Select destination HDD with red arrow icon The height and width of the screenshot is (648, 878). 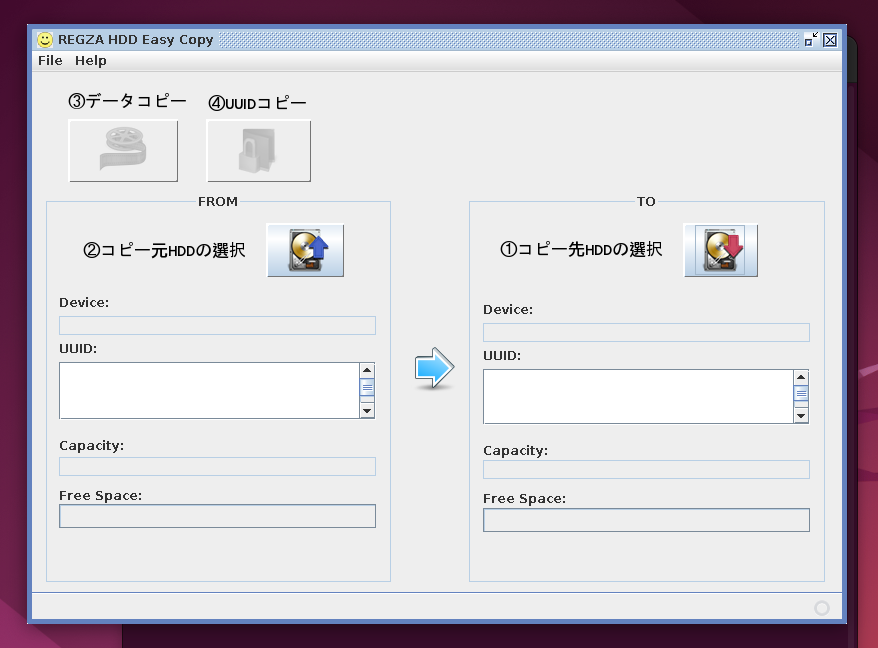tap(720, 250)
